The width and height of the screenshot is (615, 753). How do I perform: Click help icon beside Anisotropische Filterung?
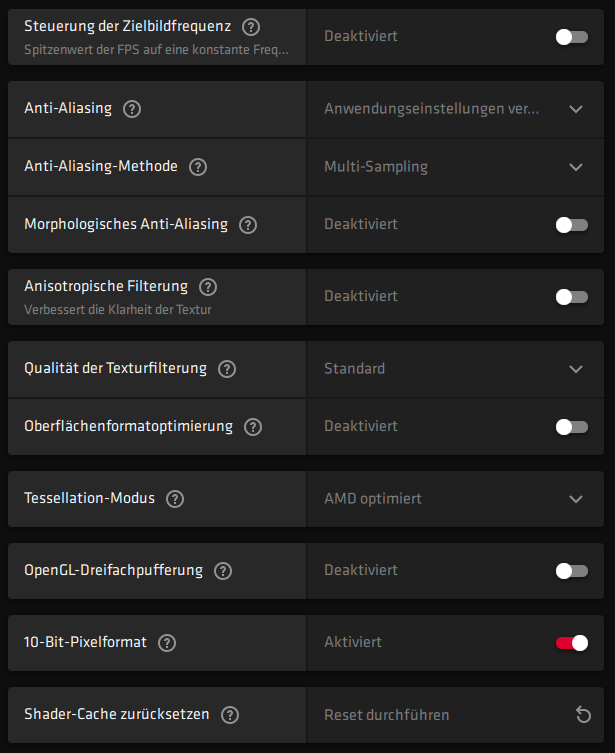pyautogui.click(x=208, y=287)
